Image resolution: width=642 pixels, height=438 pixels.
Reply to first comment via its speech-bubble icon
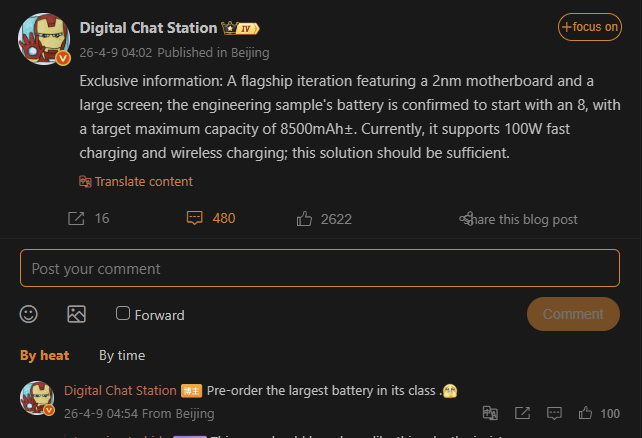pyautogui.click(x=555, y=413)
